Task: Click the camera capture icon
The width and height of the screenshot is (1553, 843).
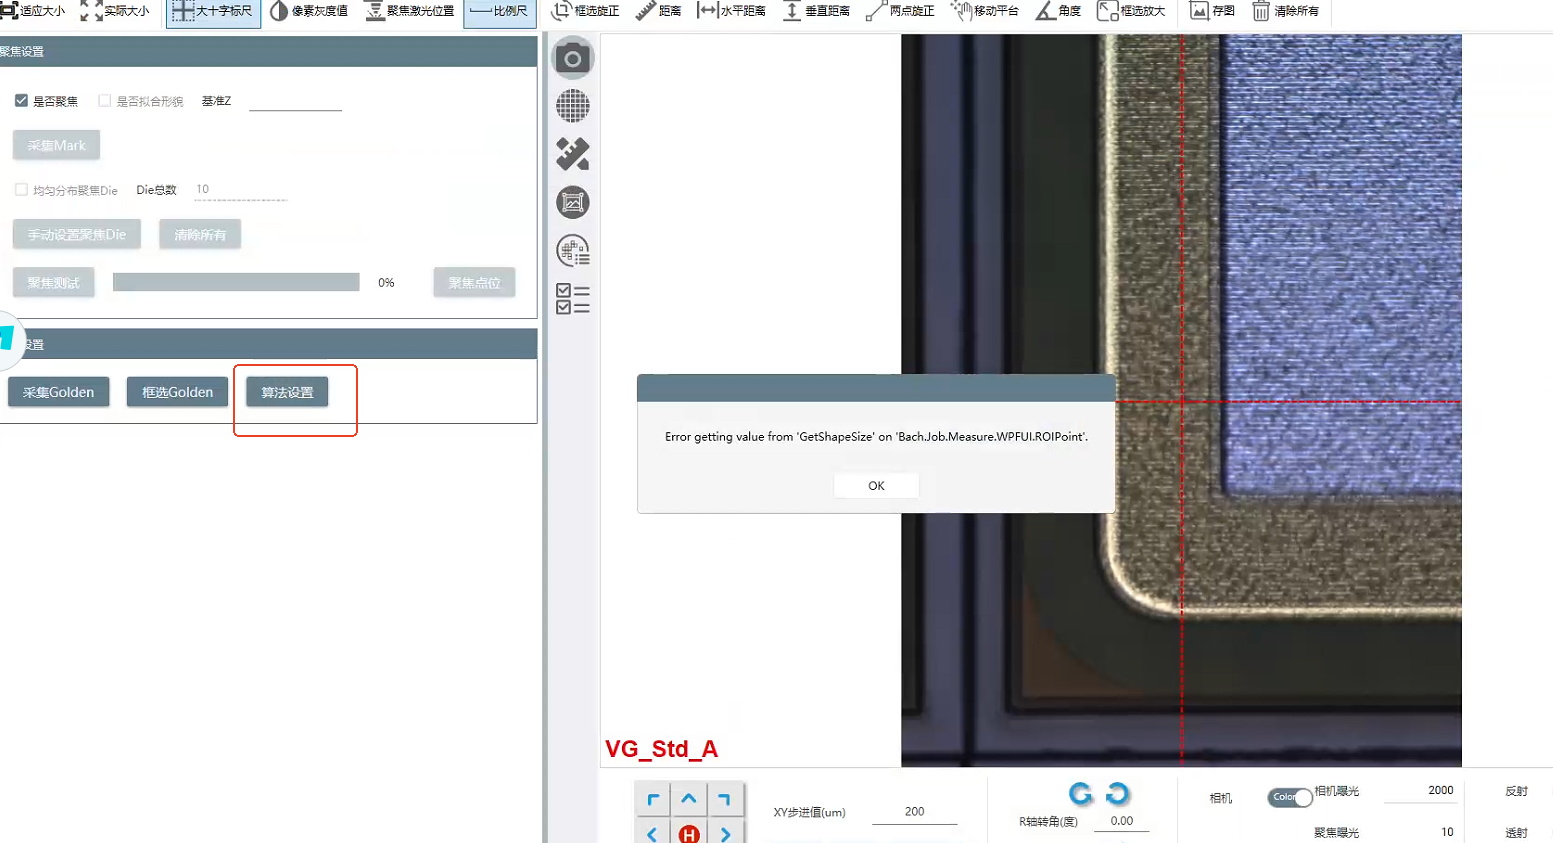Action: [x=573, y=58]
